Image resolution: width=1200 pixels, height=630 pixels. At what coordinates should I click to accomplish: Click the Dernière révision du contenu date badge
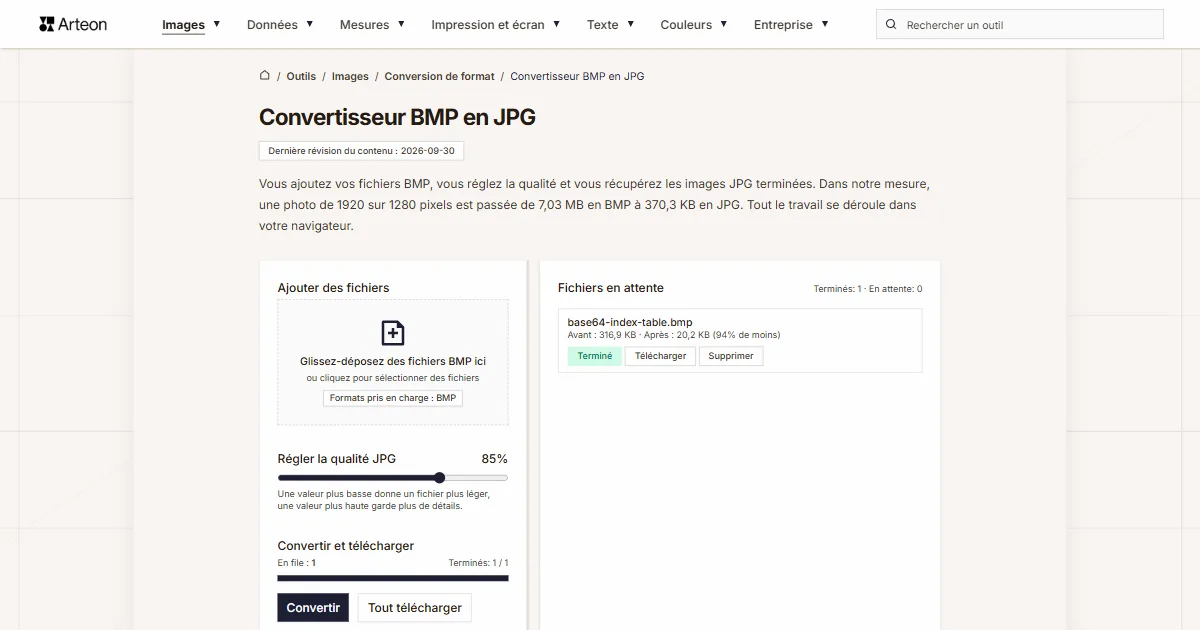[x=361, y=151]
